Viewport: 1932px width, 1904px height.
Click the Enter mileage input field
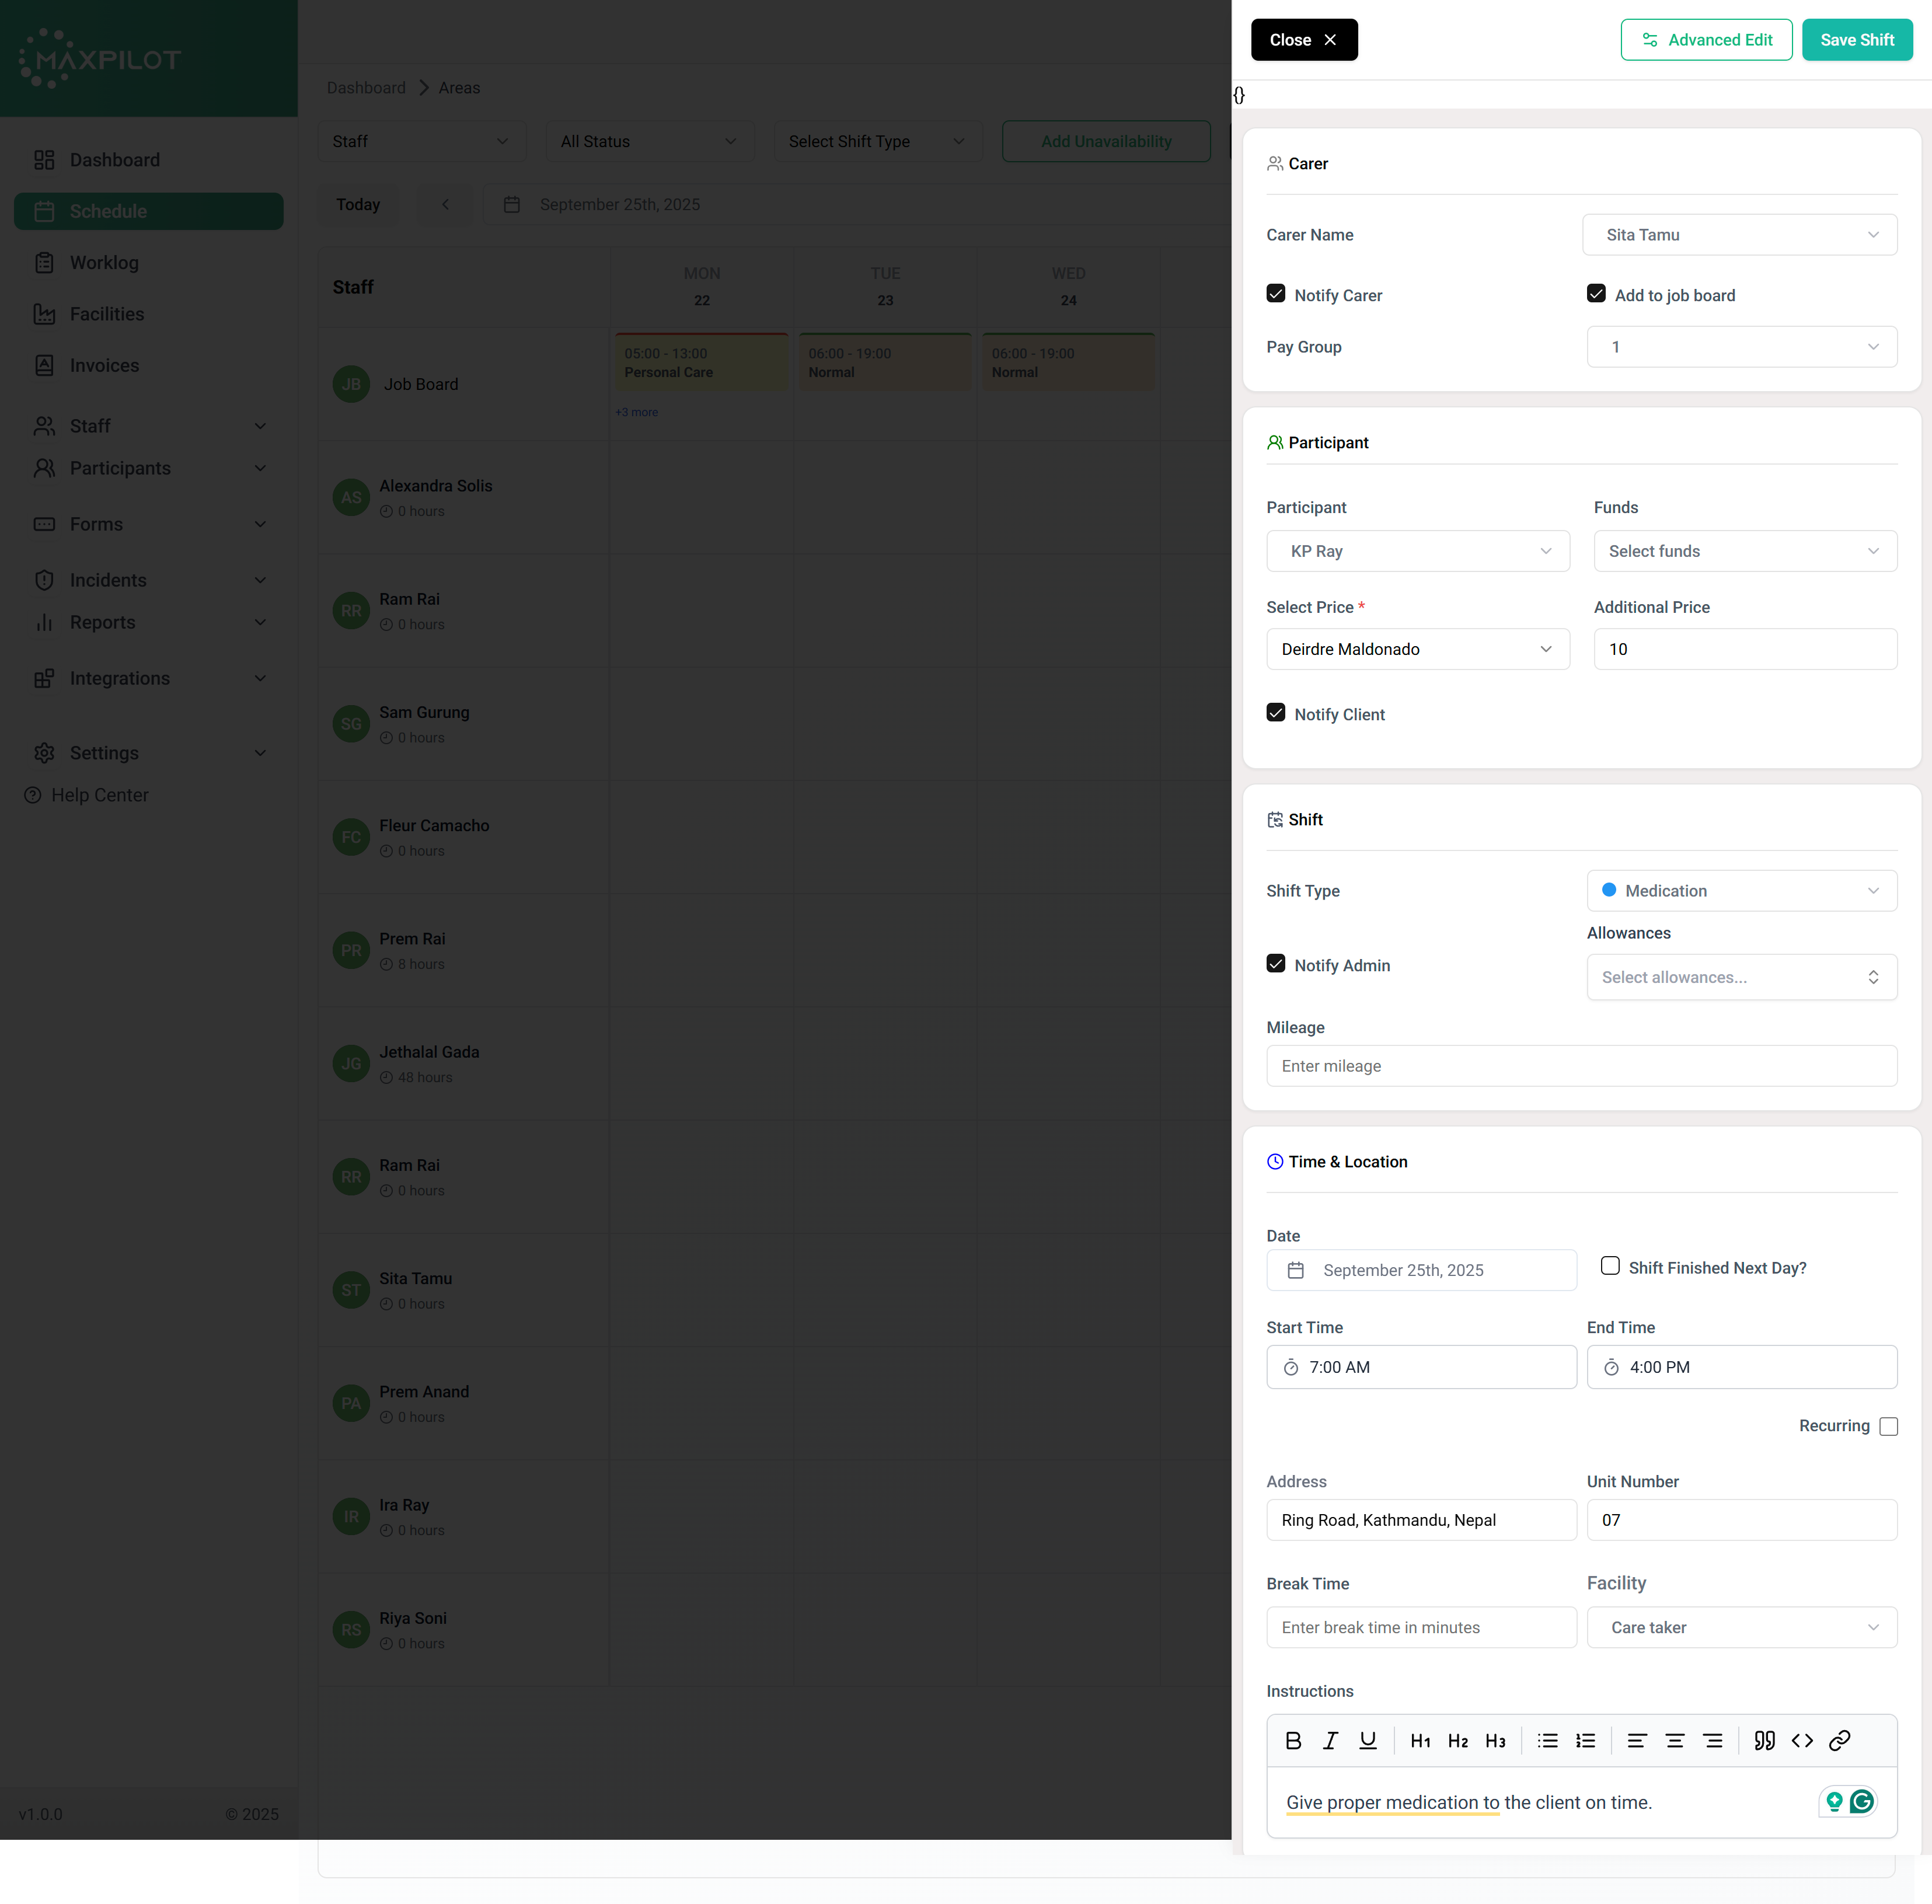[1581, 1066]
